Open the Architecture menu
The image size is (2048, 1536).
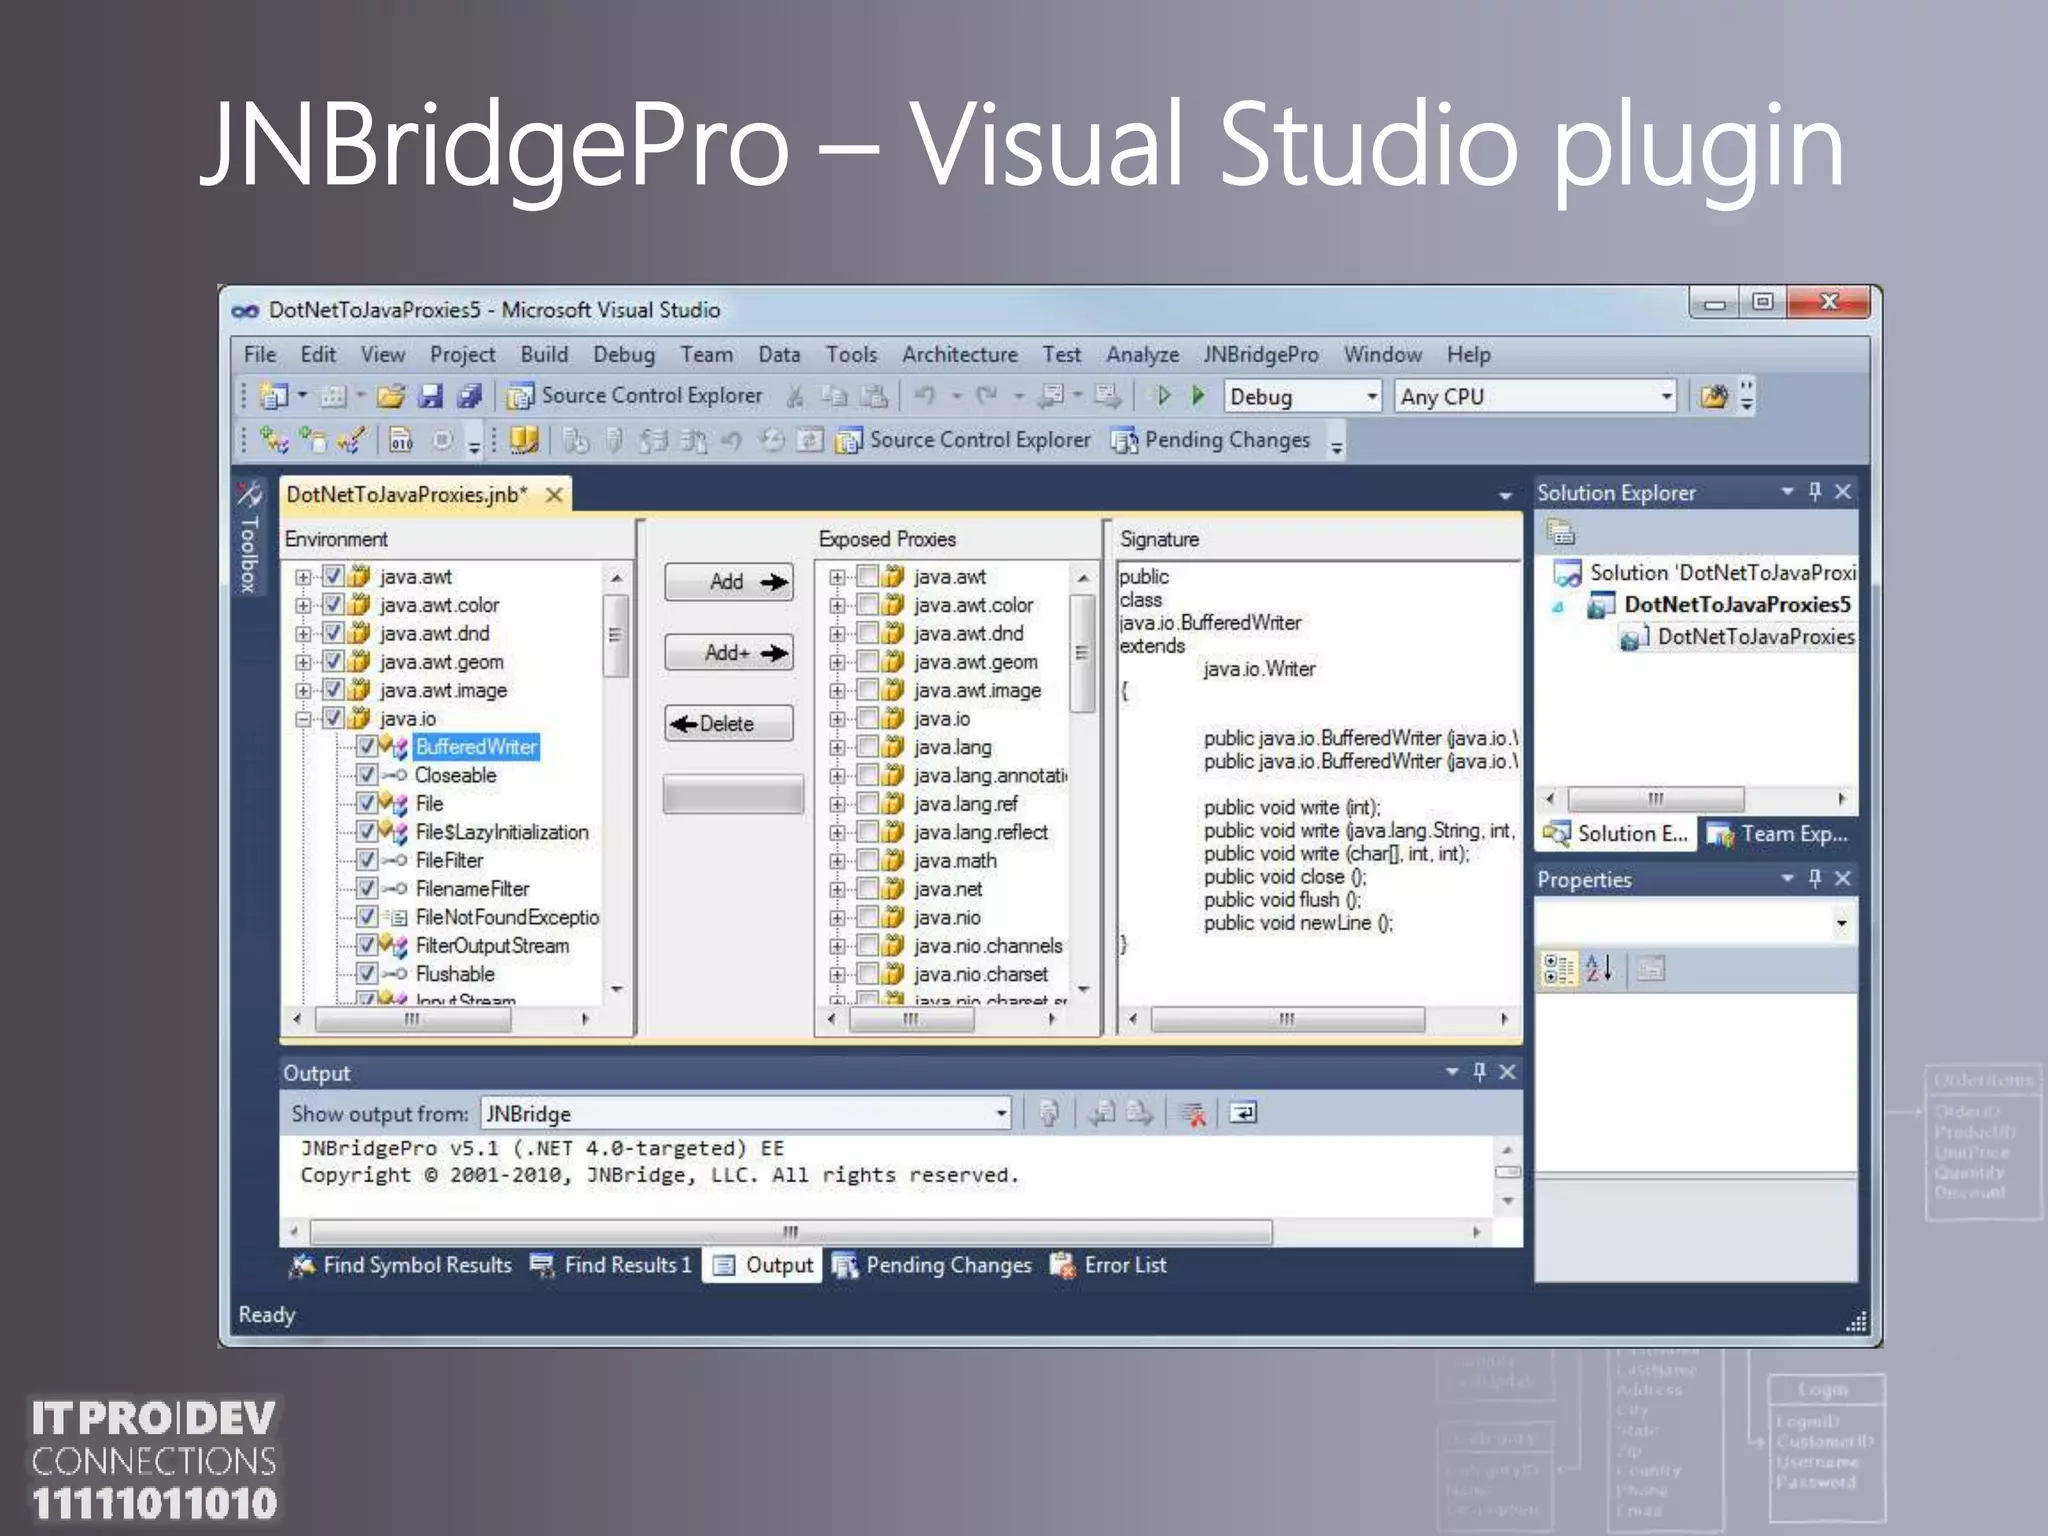(959, 354)
